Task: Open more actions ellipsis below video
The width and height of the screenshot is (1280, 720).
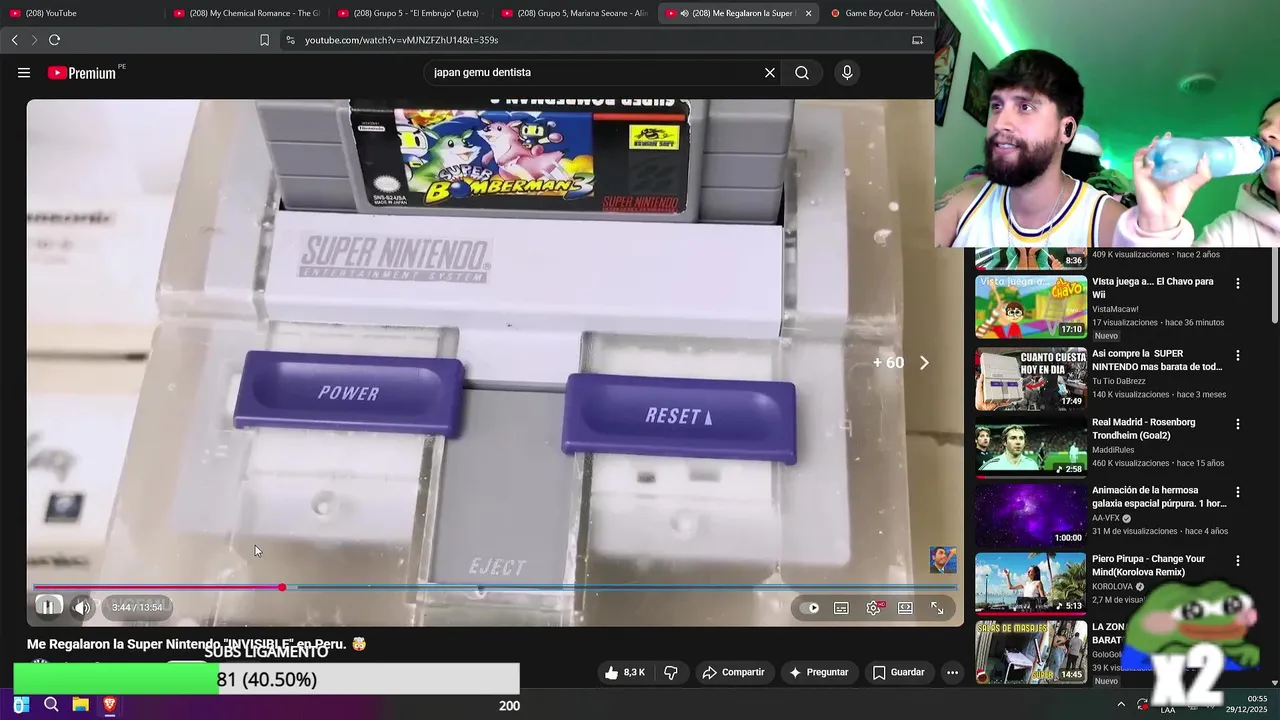Action: [x=952, y=672]
